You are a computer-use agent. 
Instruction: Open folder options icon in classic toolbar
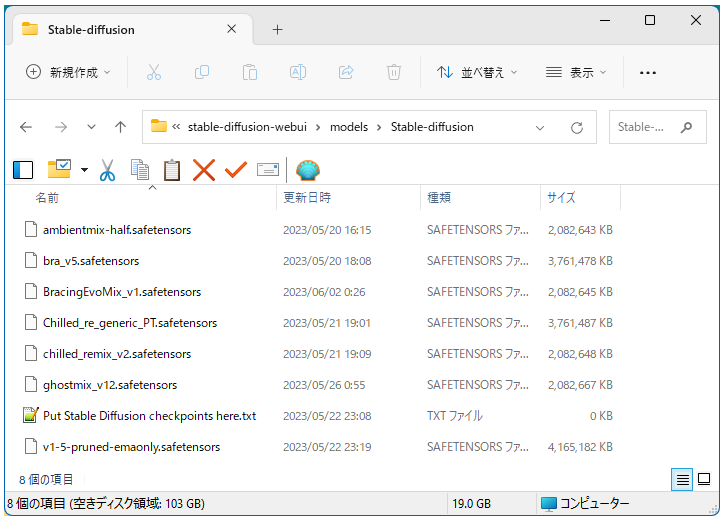tap(59, 170)
